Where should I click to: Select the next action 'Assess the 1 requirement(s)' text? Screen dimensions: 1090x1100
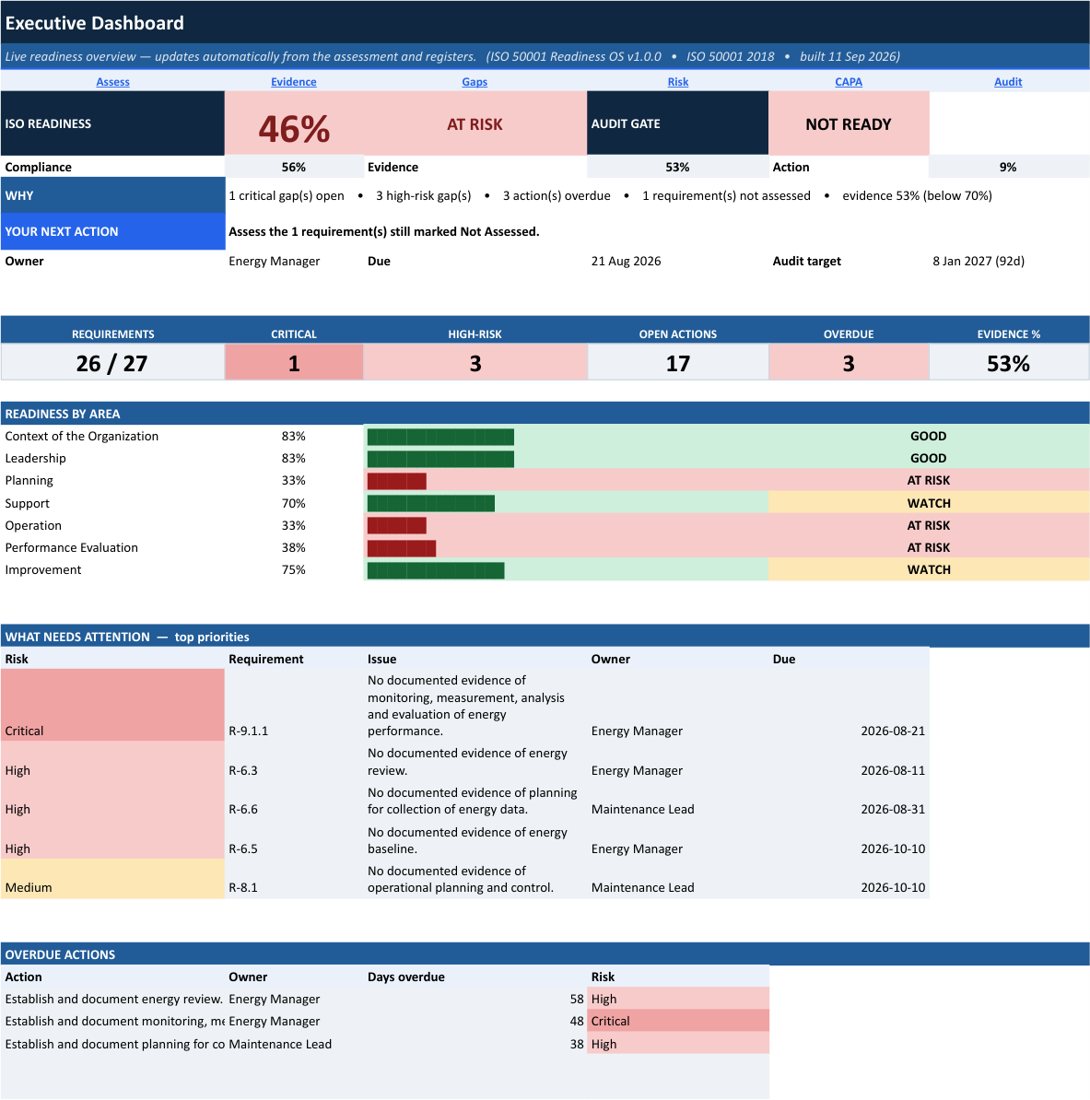pyautogui.click(x=384, y=232)
